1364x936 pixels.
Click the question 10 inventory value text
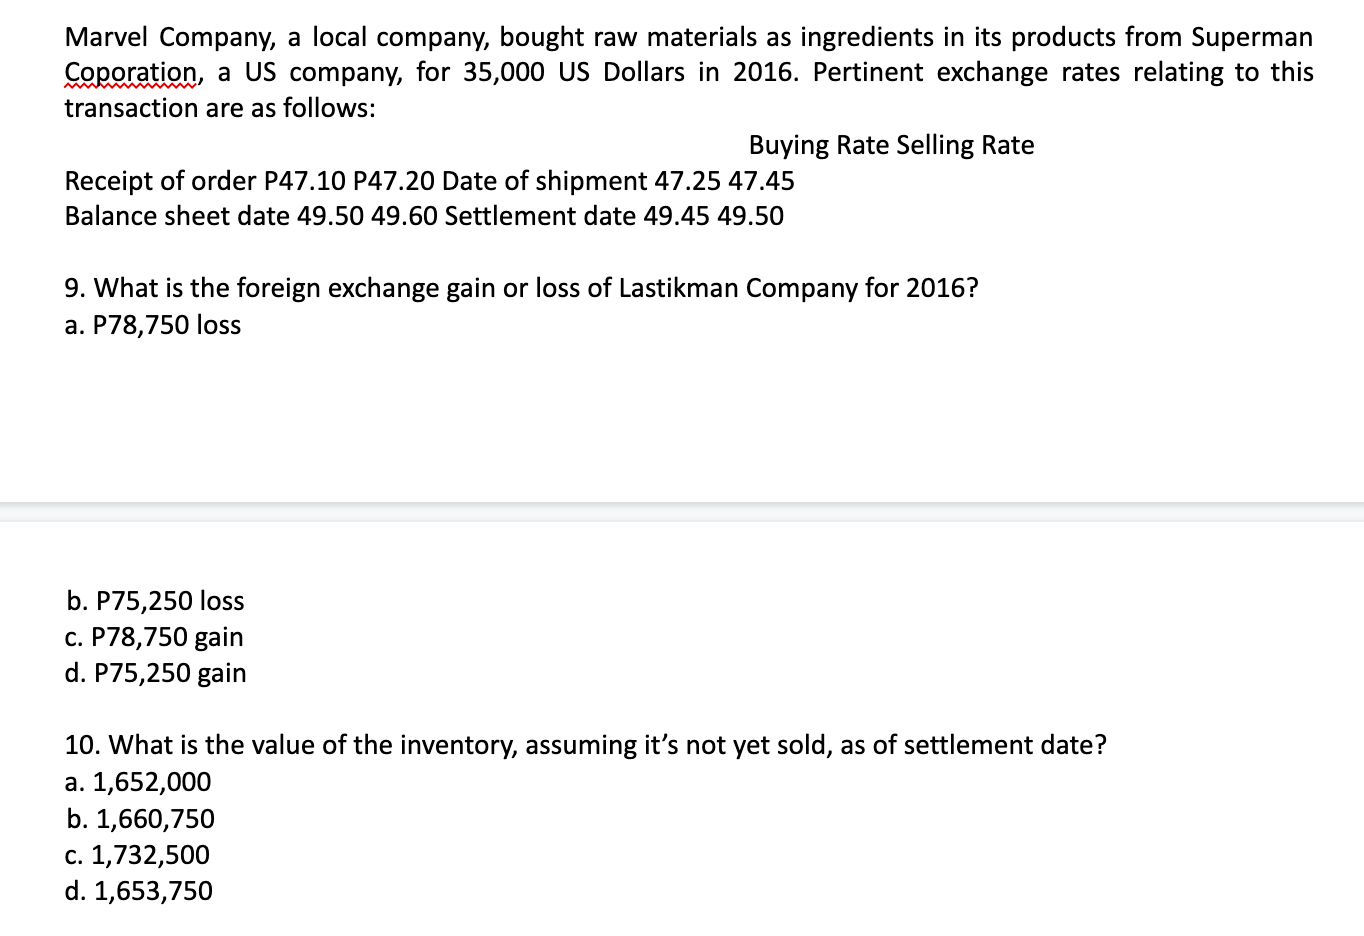click(x=585, y=745)
